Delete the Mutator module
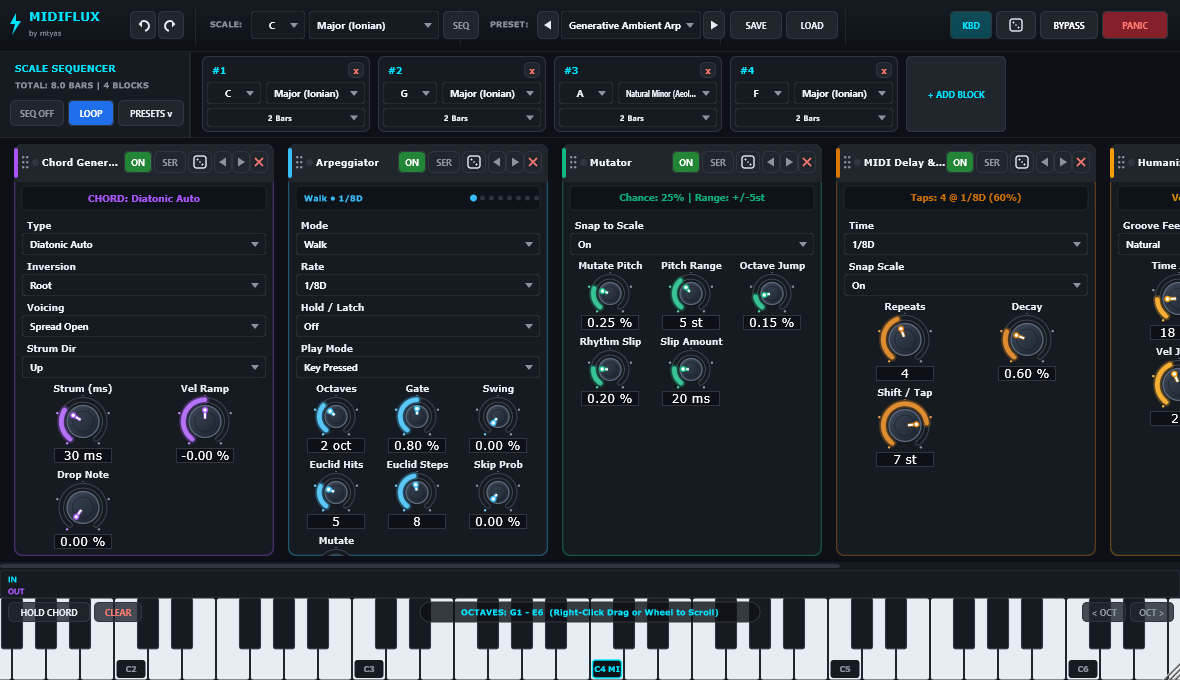1180x680 pixels. click(807, 162)
